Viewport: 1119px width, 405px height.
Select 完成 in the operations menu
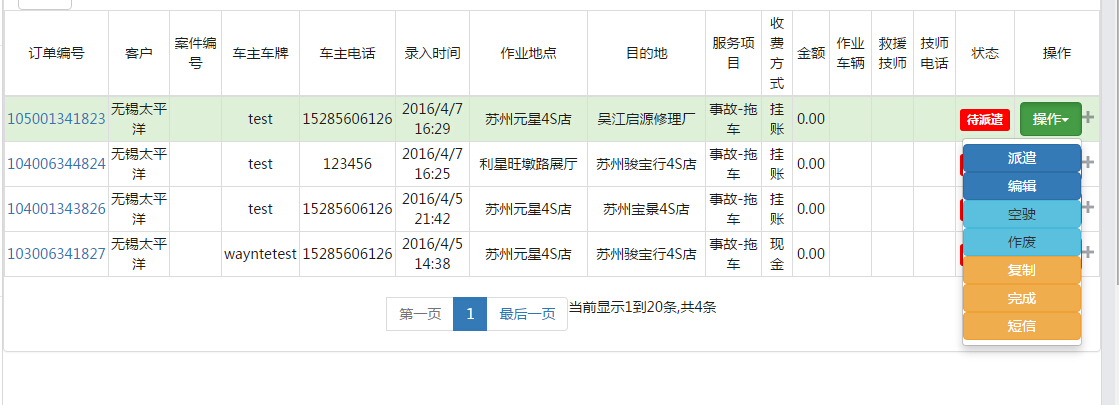[1021, 298]
